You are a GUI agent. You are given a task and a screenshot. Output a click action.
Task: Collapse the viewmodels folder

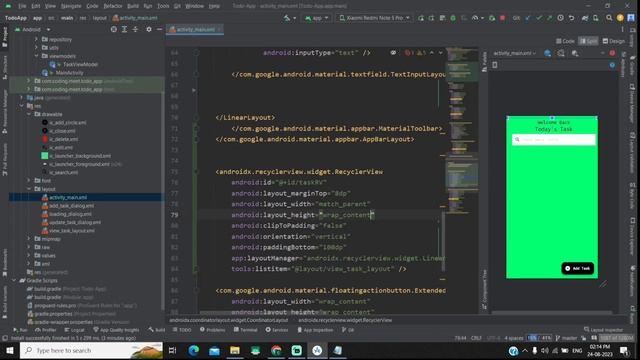(x=36, y=56)
